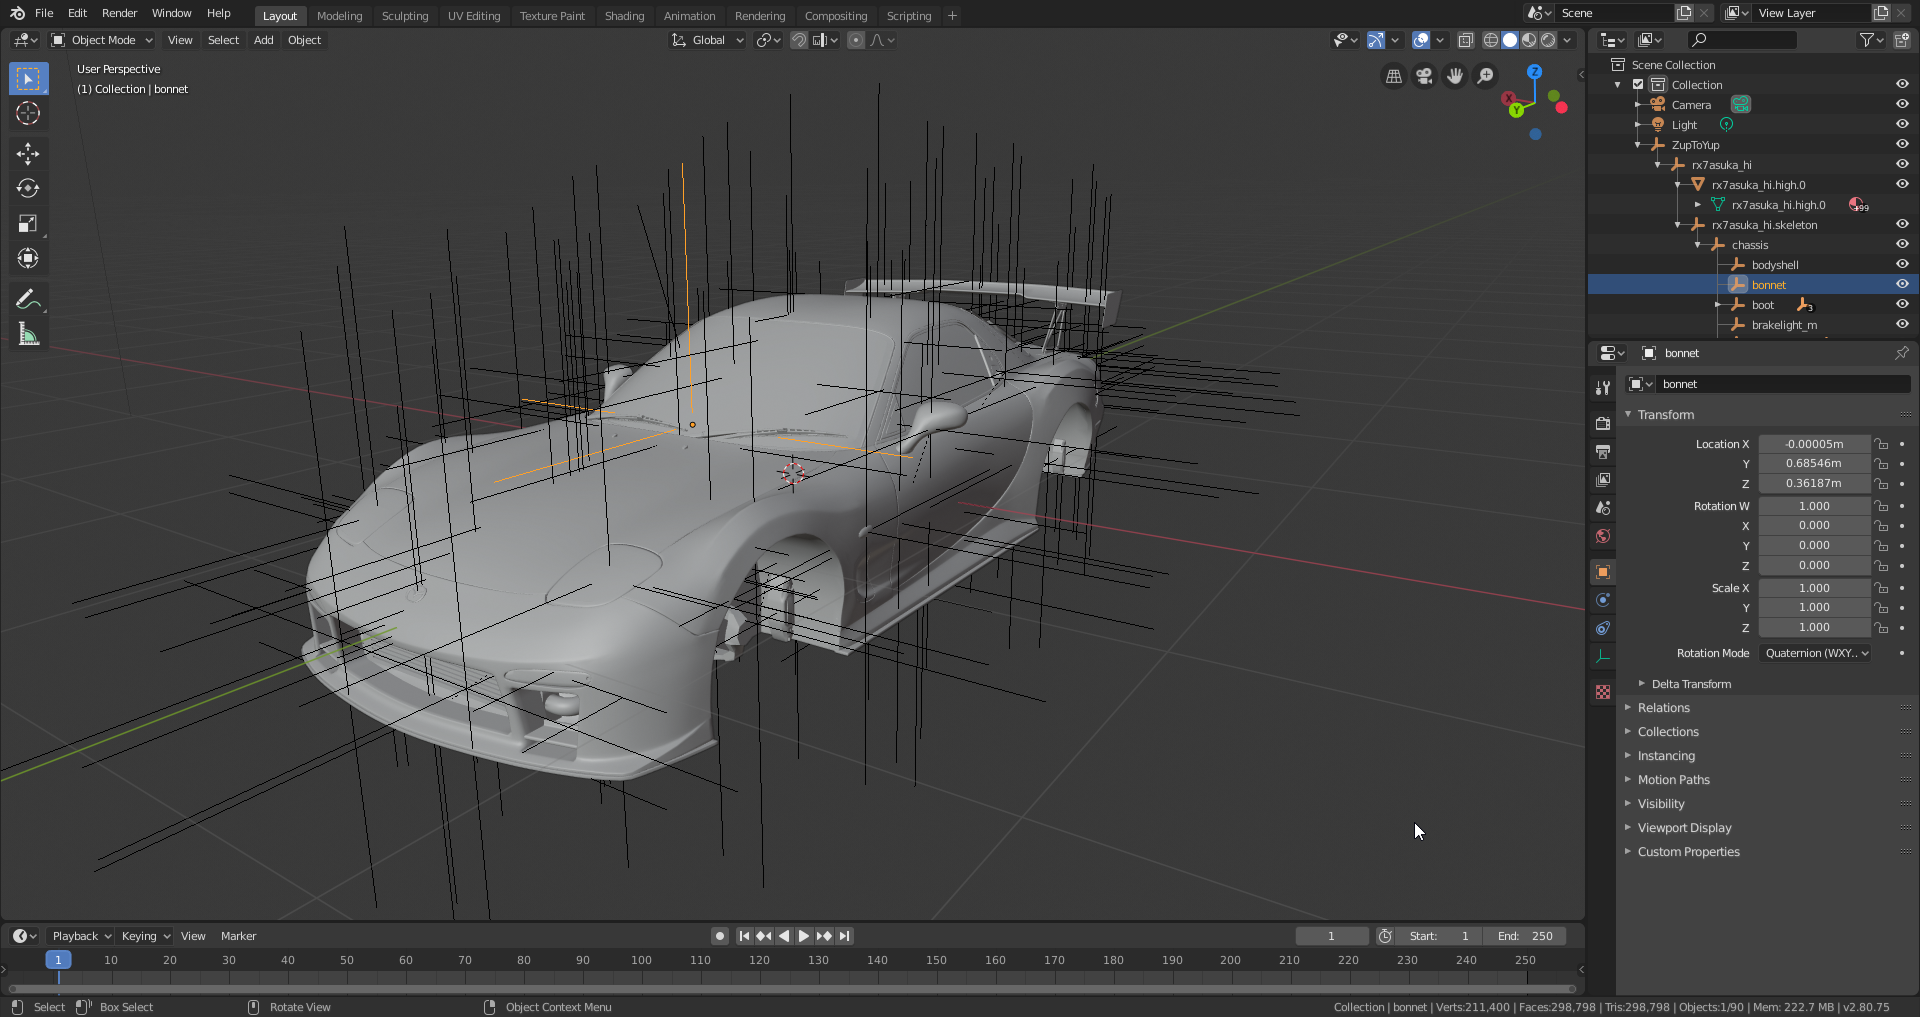Pick the Measure ruler tool
Screen dimensions: 1920x1017
(x=28, y=335)
